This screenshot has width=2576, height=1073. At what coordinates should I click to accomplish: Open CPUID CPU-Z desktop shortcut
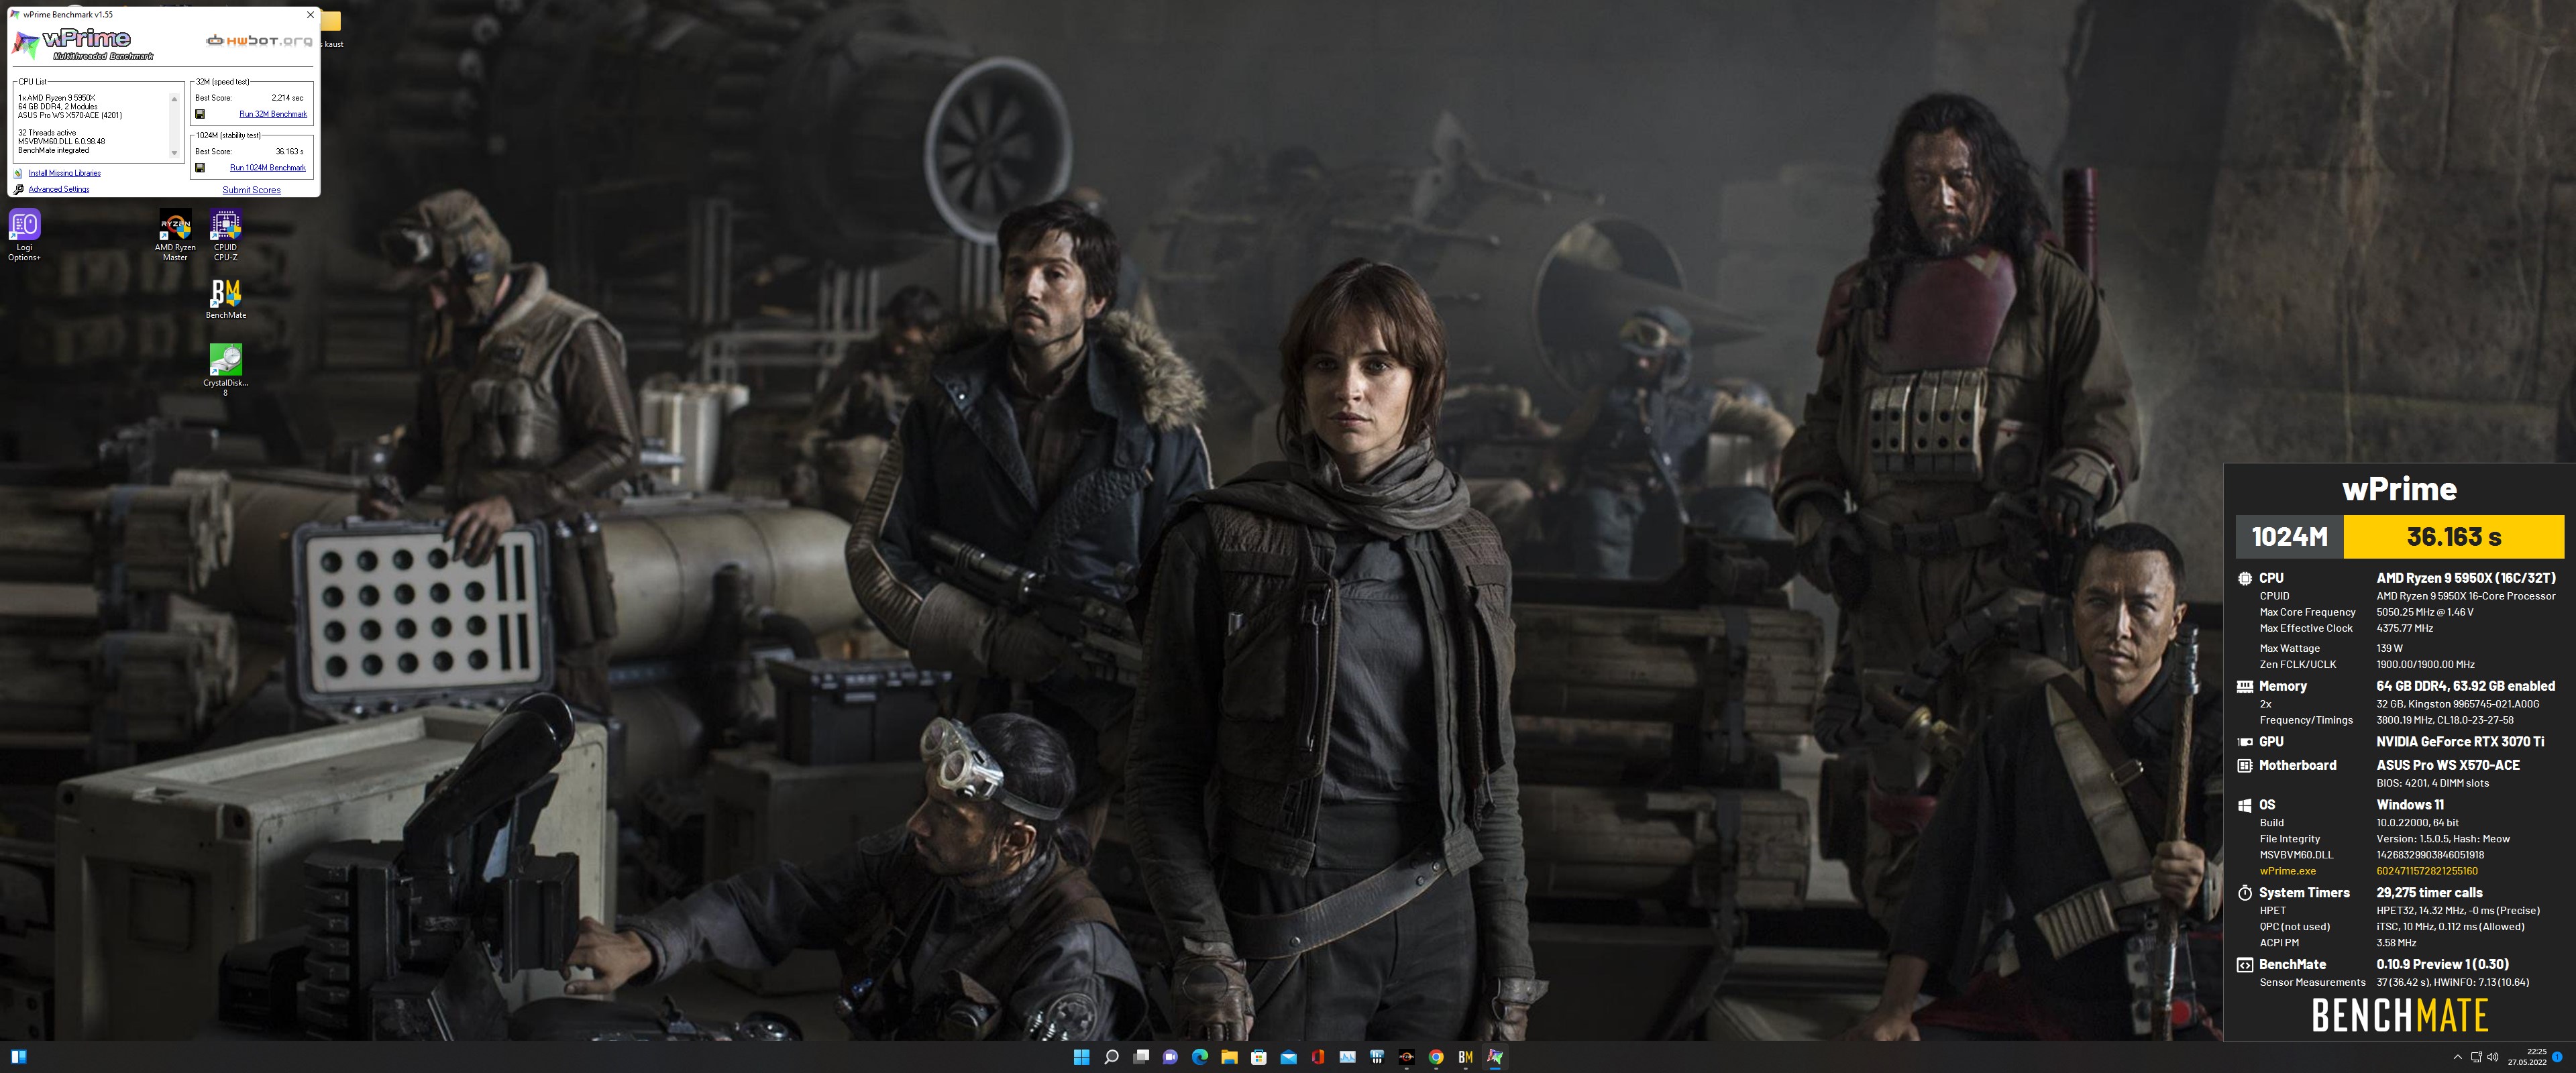225,235
